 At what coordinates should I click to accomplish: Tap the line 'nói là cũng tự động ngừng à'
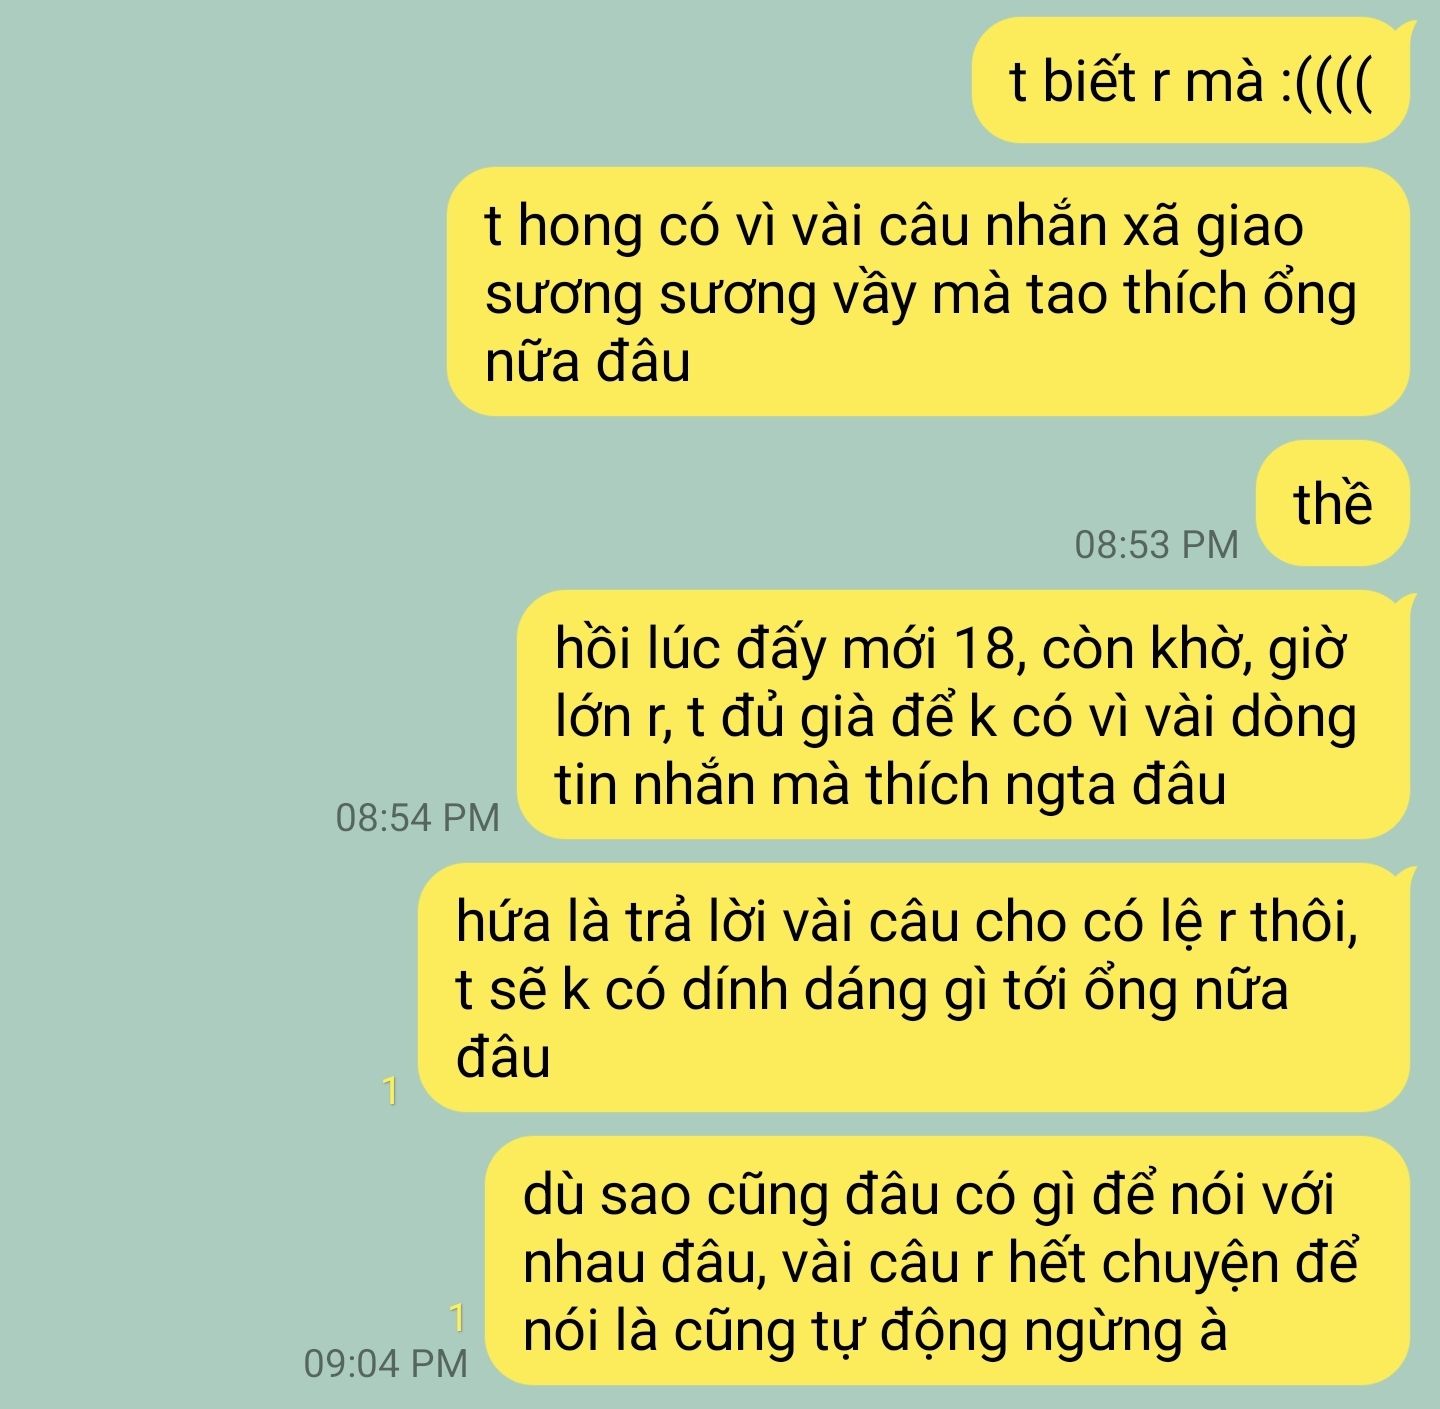tap(875, 1331)
